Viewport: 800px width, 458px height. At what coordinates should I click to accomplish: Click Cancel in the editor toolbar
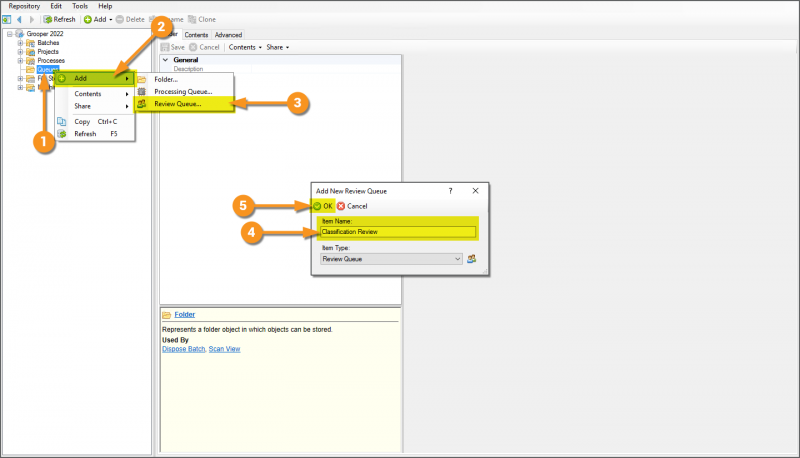pos(204,47)
